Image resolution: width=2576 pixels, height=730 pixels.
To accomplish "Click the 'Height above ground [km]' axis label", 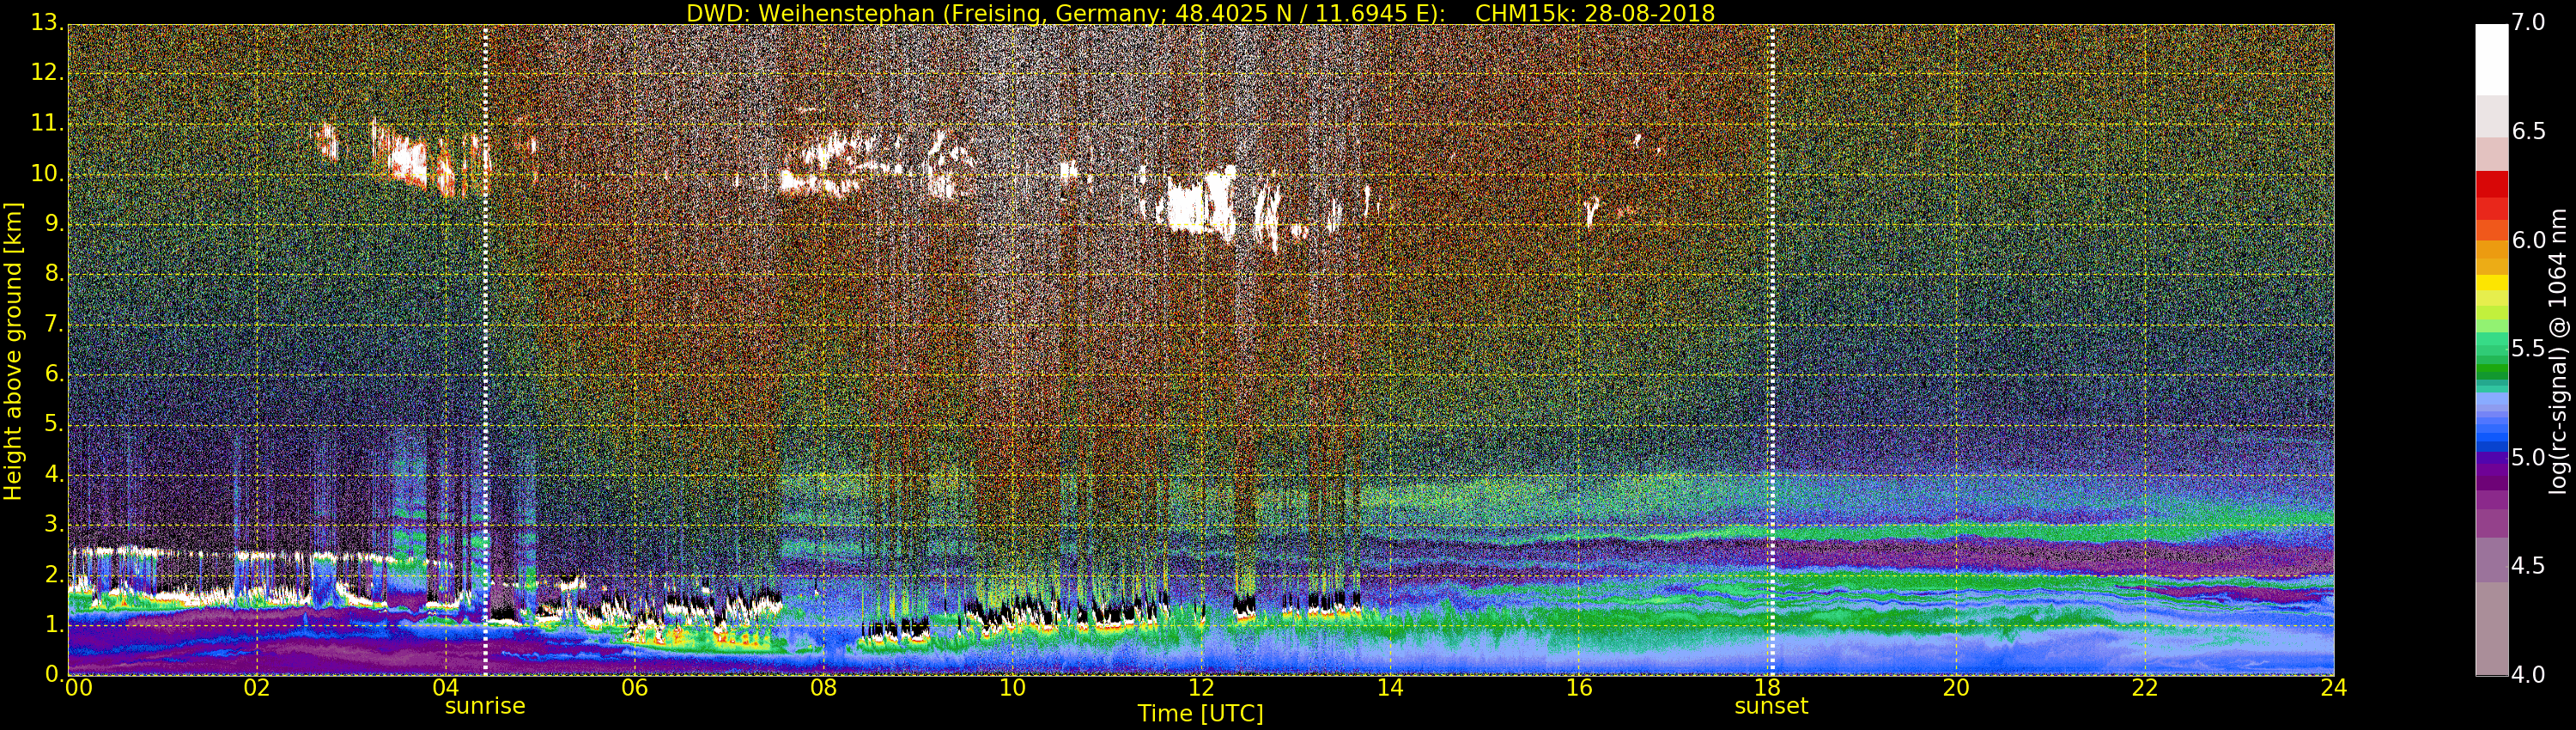I will click(x=13, y=351).
